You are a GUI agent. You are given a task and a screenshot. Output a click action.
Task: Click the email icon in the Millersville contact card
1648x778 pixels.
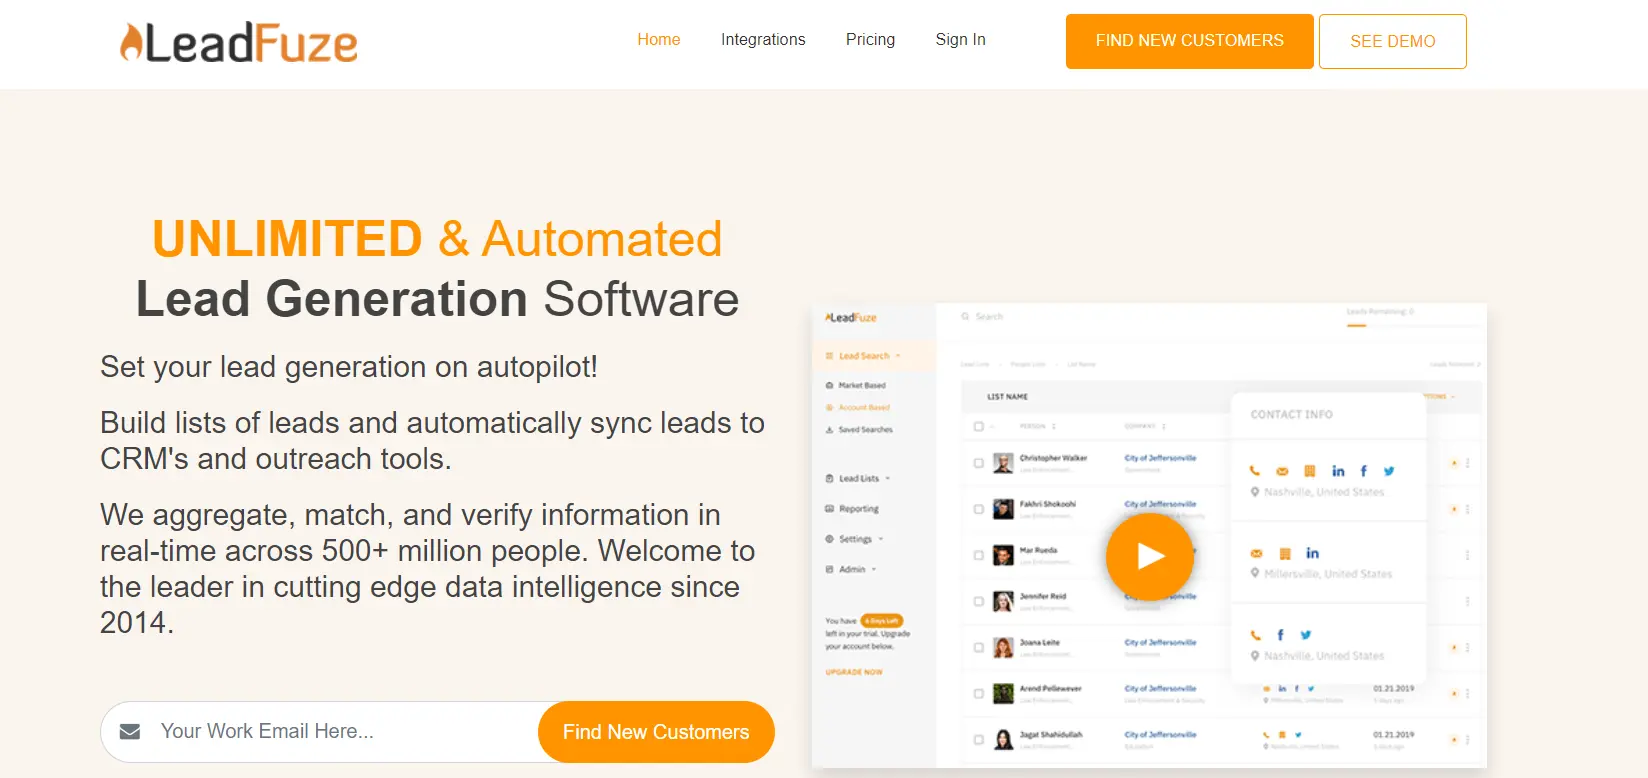[x=1256, y=553]
